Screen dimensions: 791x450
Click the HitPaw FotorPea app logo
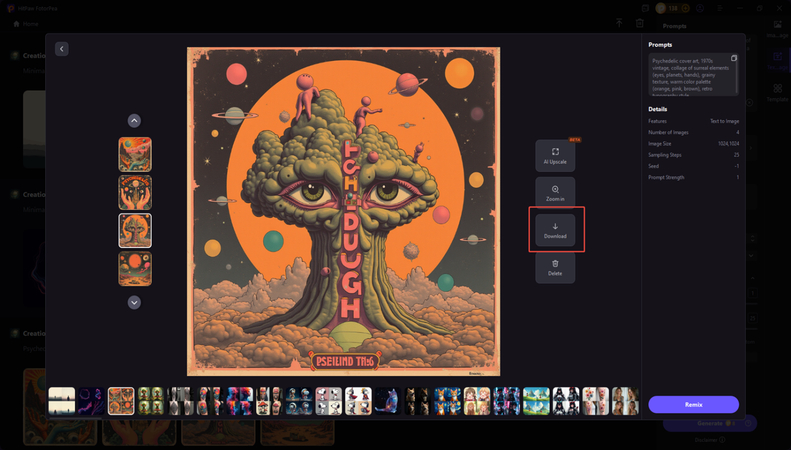11,8
